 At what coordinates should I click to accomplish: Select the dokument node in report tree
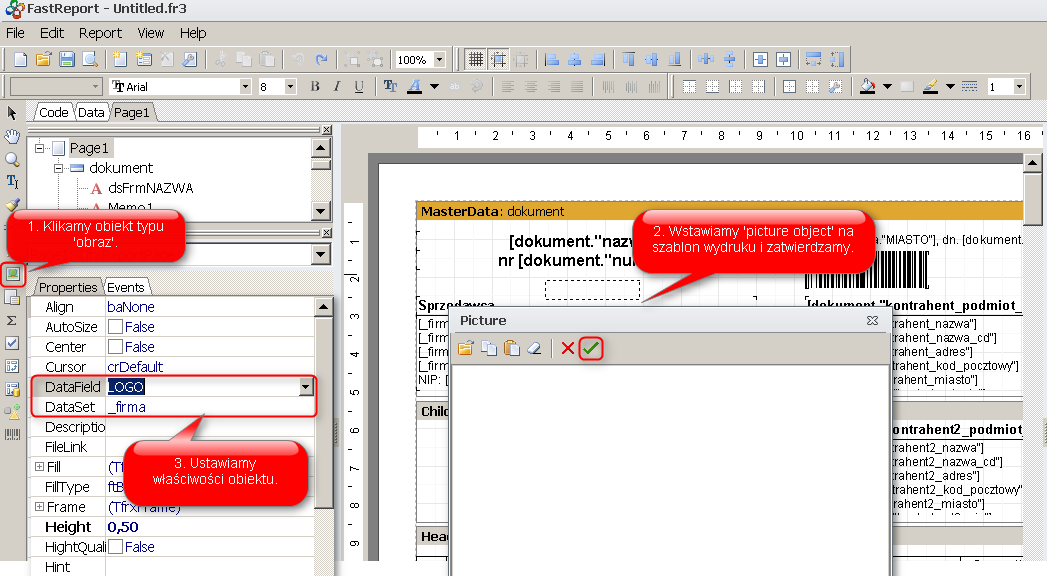pyautogui.click(x=121, y=168)
